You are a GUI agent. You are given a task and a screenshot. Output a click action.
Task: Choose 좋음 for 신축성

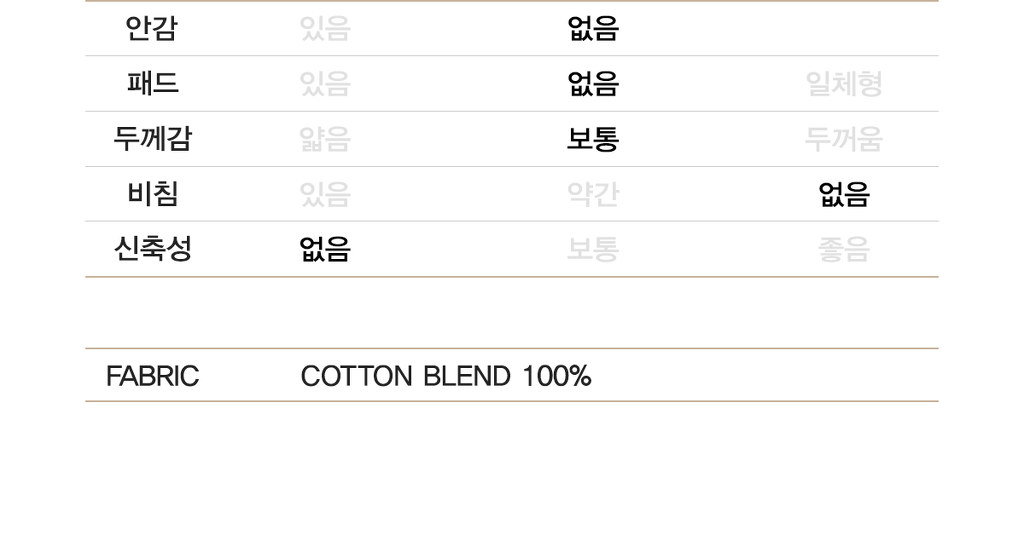coord(844,249)
